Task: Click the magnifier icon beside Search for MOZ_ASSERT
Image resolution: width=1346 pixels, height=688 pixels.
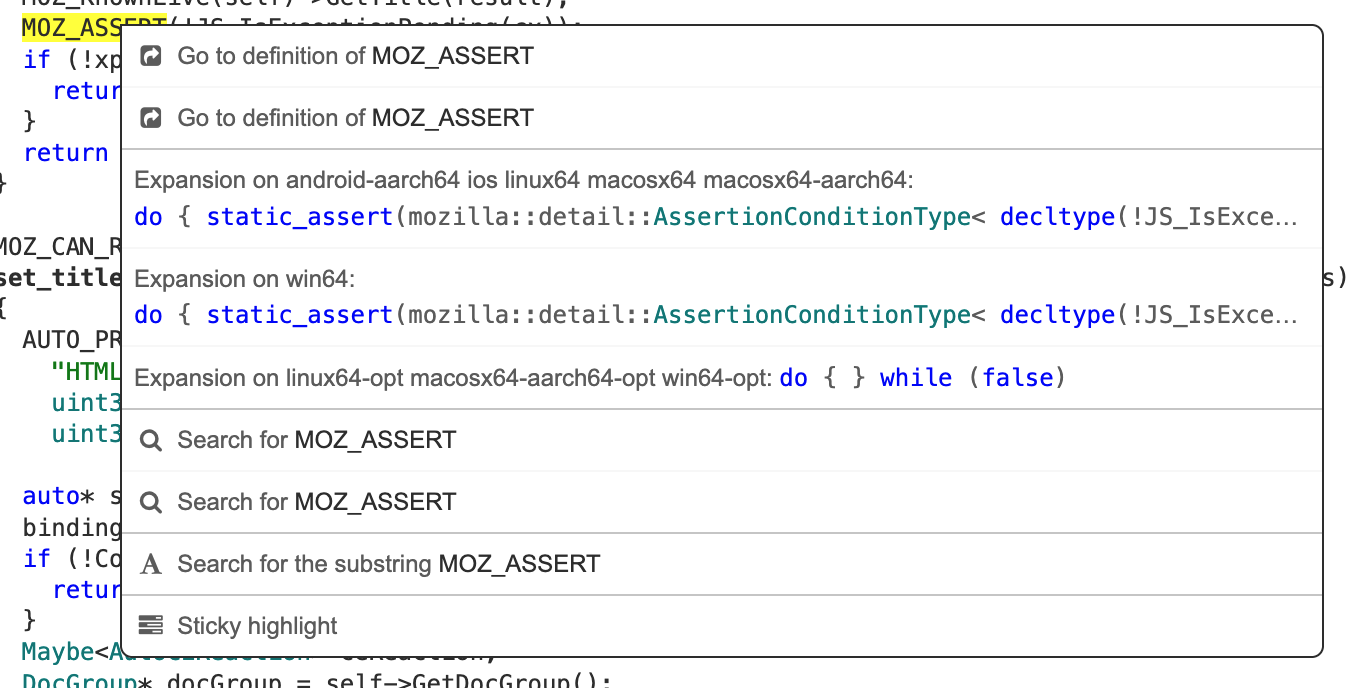Action: click(151, 440)
